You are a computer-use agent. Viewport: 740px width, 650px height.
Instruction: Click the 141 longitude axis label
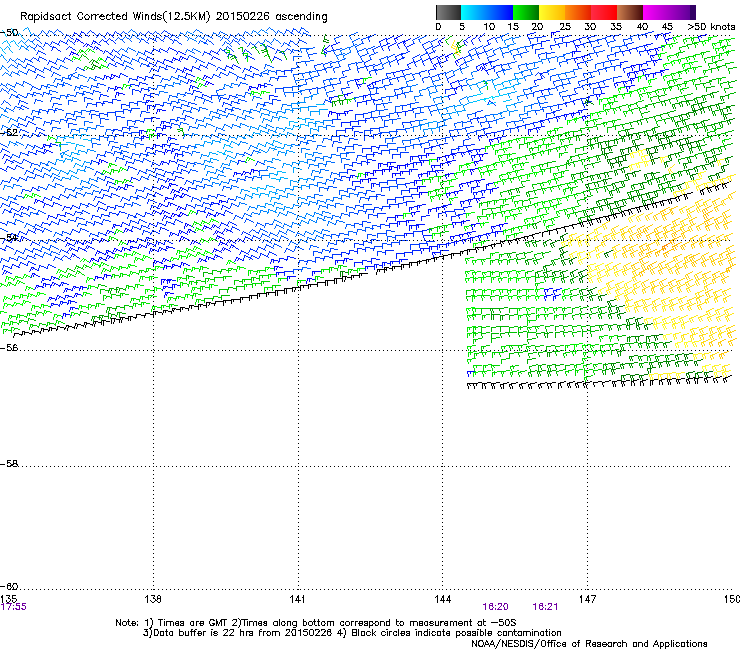(x=297, y=599)
